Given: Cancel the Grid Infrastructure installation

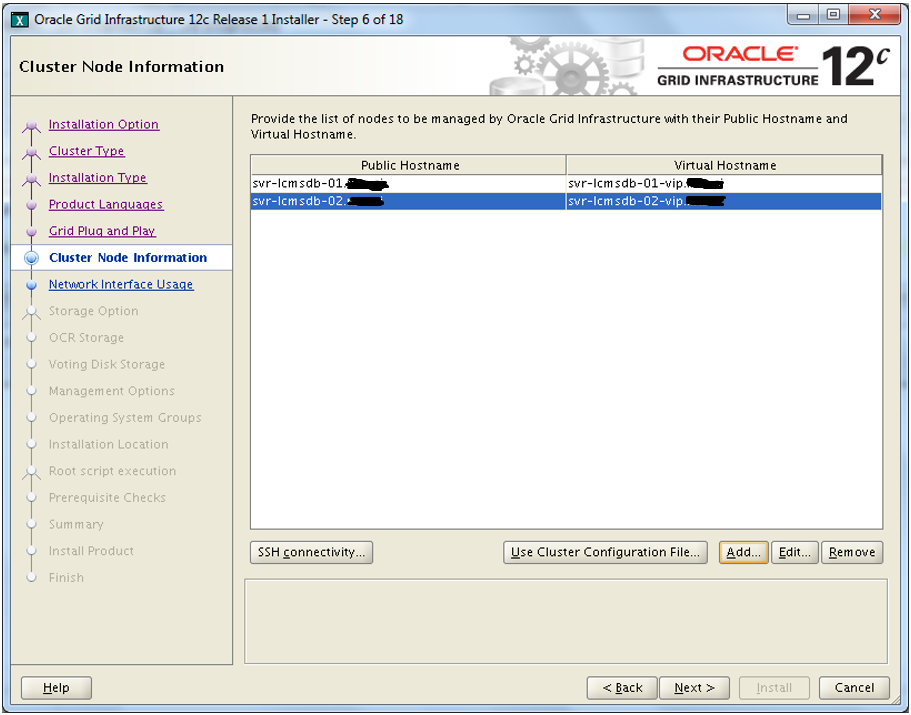Looking at the screenshot, I should point(854,688).
